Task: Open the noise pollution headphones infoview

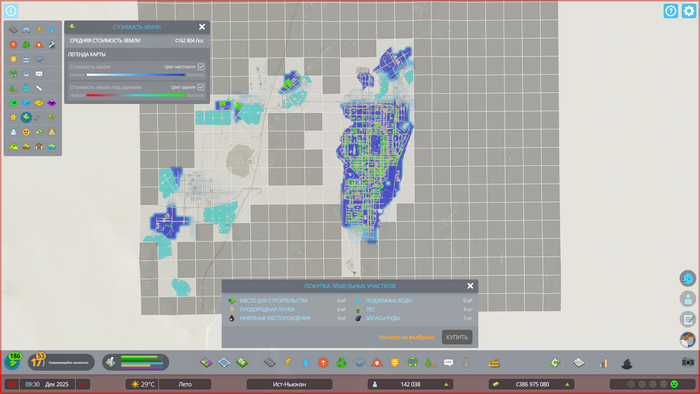Action: pyautogui.click(x=39, y=146)
